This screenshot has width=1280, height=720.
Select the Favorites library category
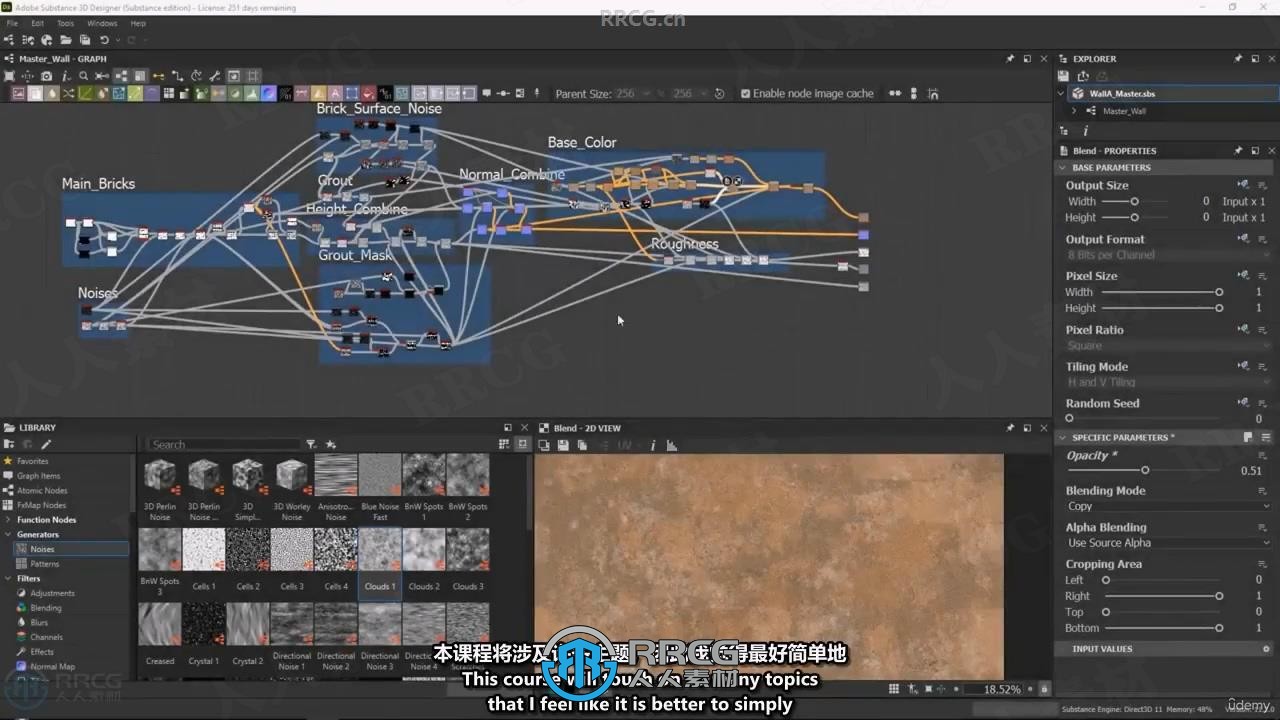click(x=32, y=461)
